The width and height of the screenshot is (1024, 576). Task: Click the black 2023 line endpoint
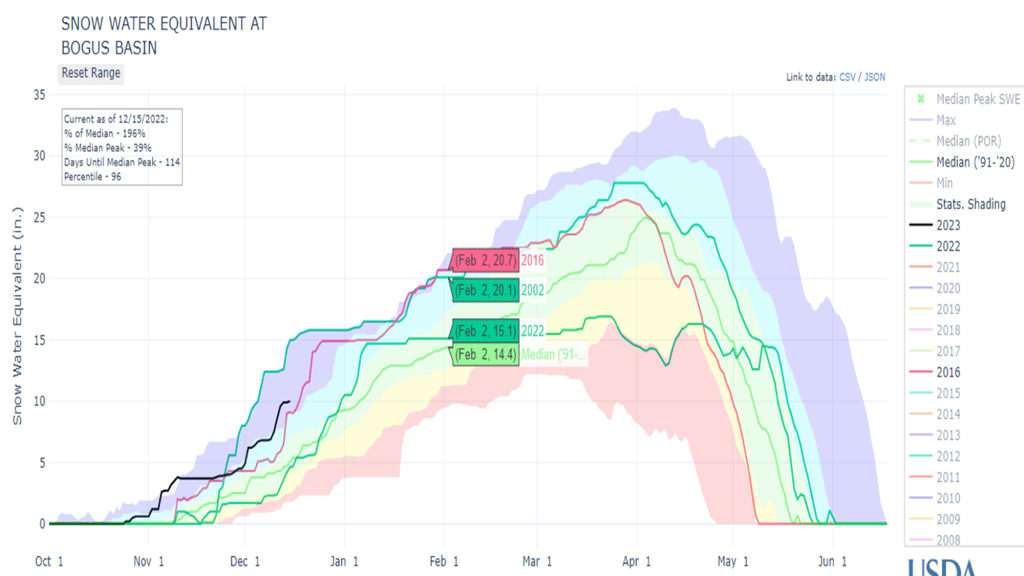click(289, 401)
